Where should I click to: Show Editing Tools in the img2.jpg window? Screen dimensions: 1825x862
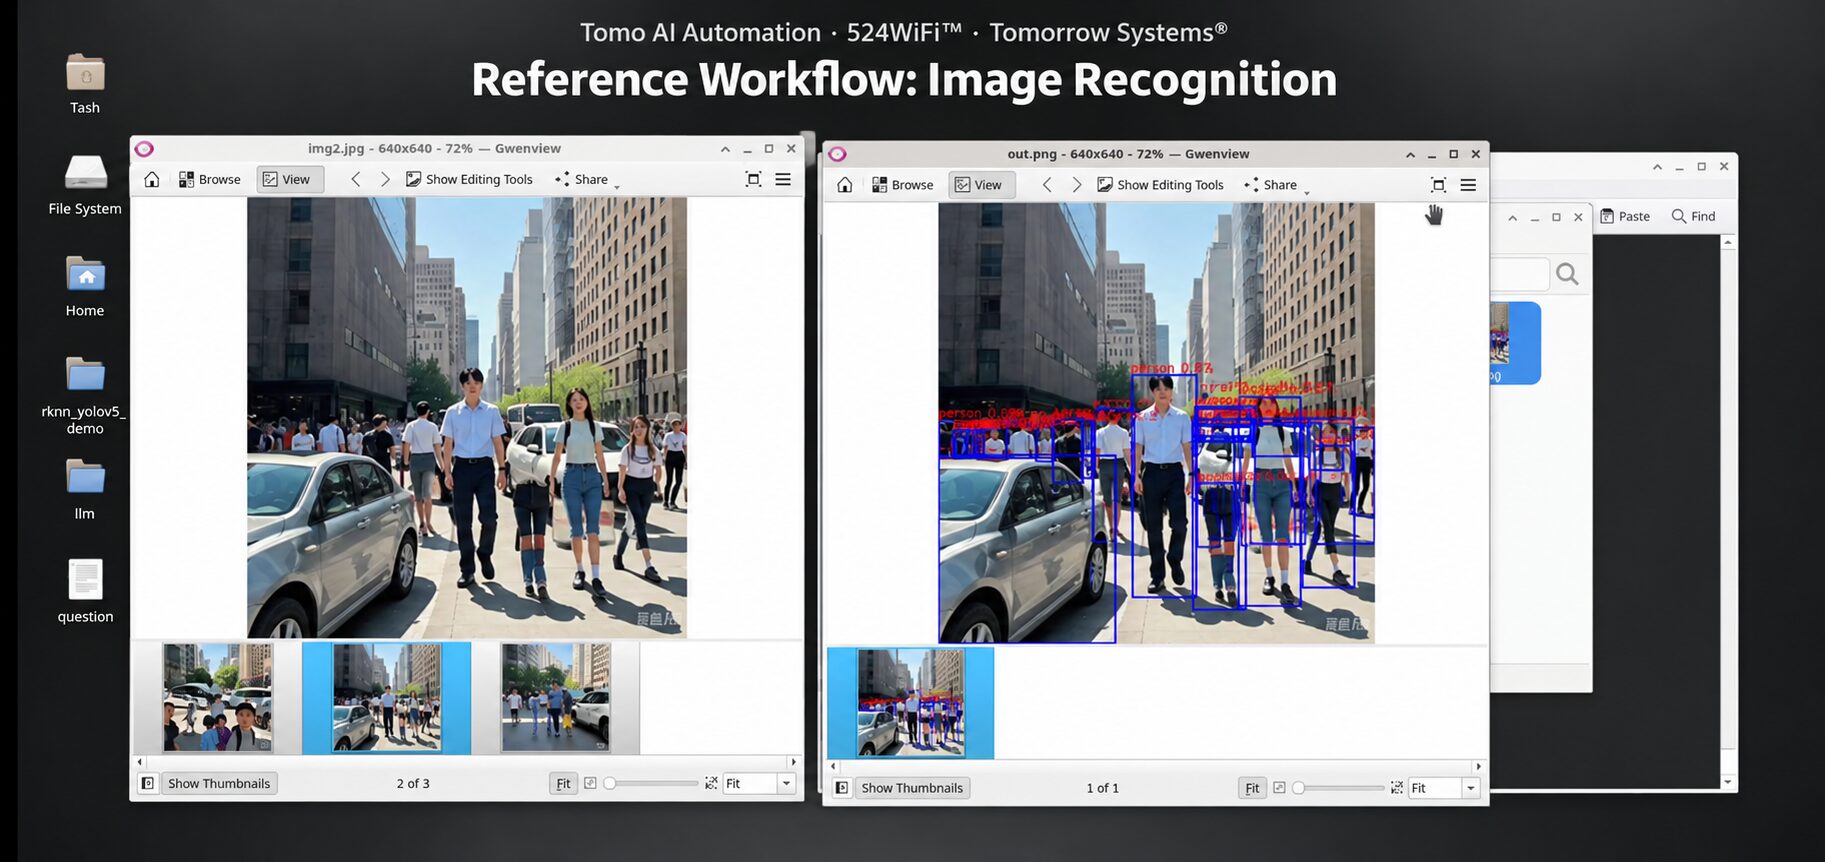(469, 179)
